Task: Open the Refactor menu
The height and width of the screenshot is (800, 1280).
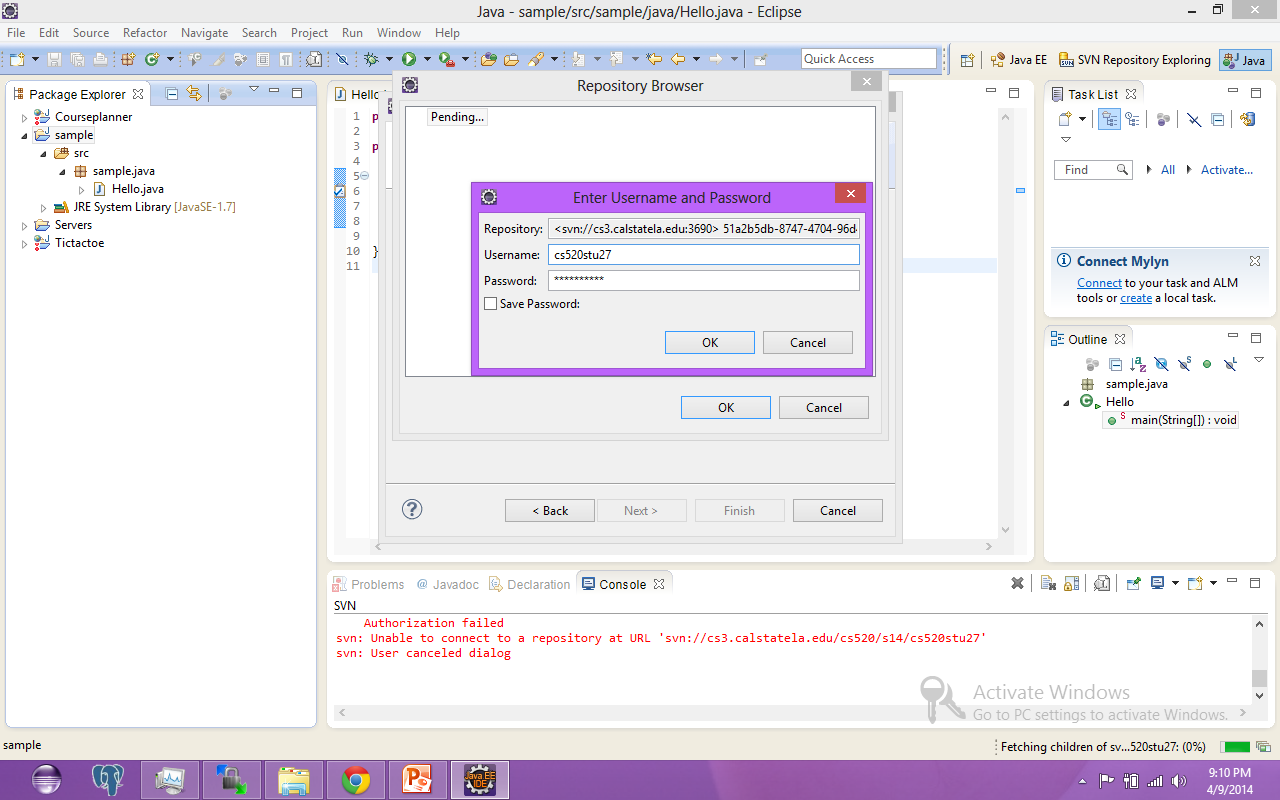Action: 145,33
